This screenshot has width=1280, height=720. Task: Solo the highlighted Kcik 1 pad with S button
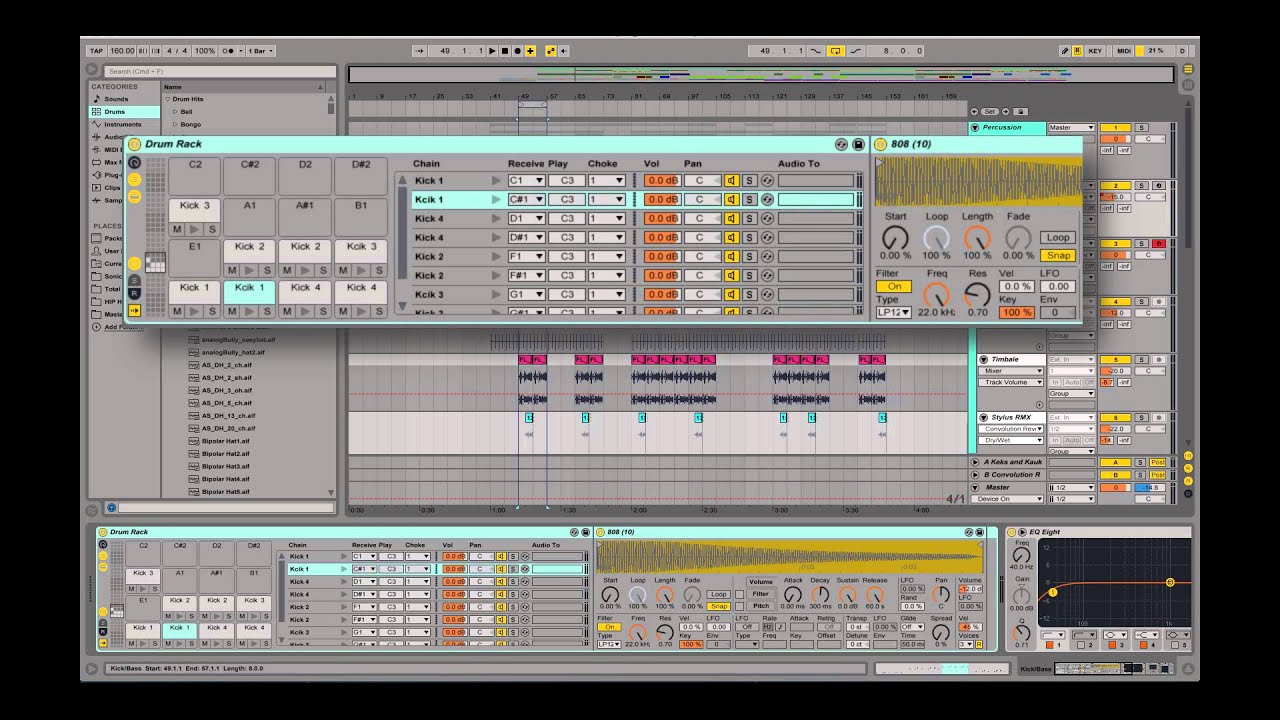(267, 311)
